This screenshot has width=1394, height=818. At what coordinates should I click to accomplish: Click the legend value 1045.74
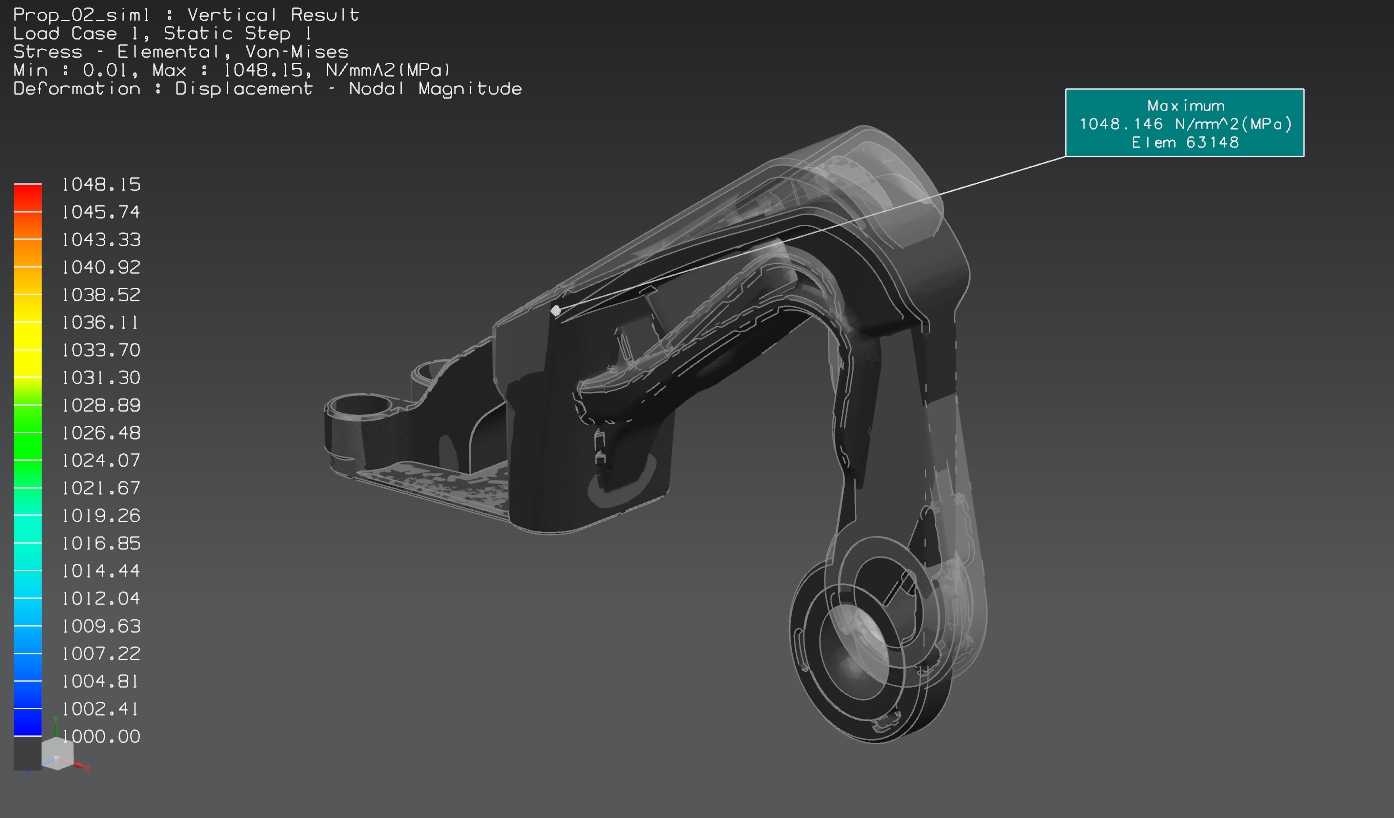click(101, 212)
